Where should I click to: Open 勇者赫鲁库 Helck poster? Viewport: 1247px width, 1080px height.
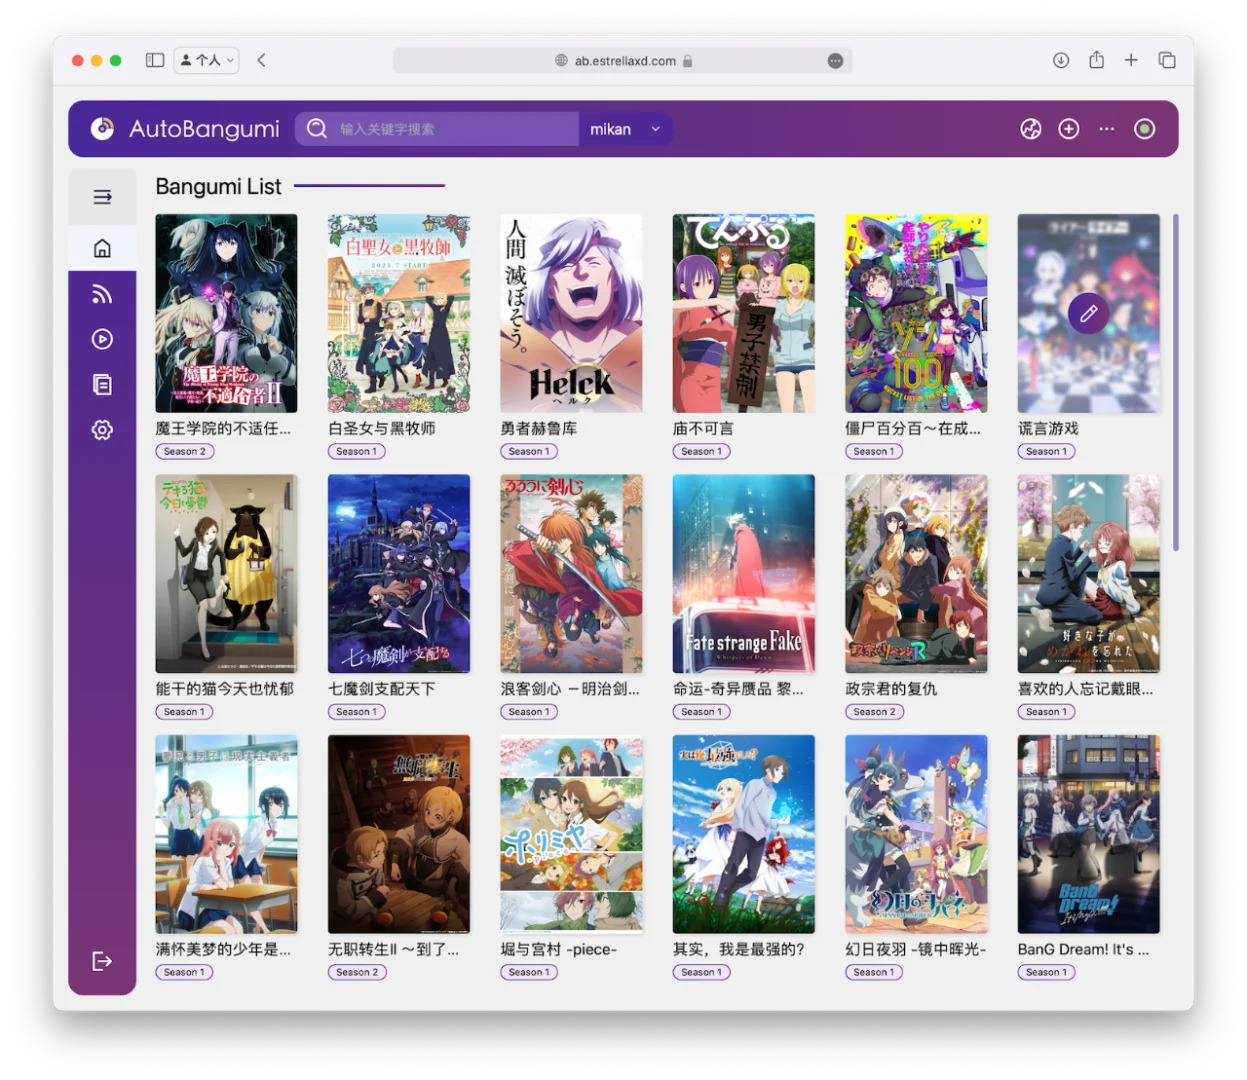click(x=571, y=313)
